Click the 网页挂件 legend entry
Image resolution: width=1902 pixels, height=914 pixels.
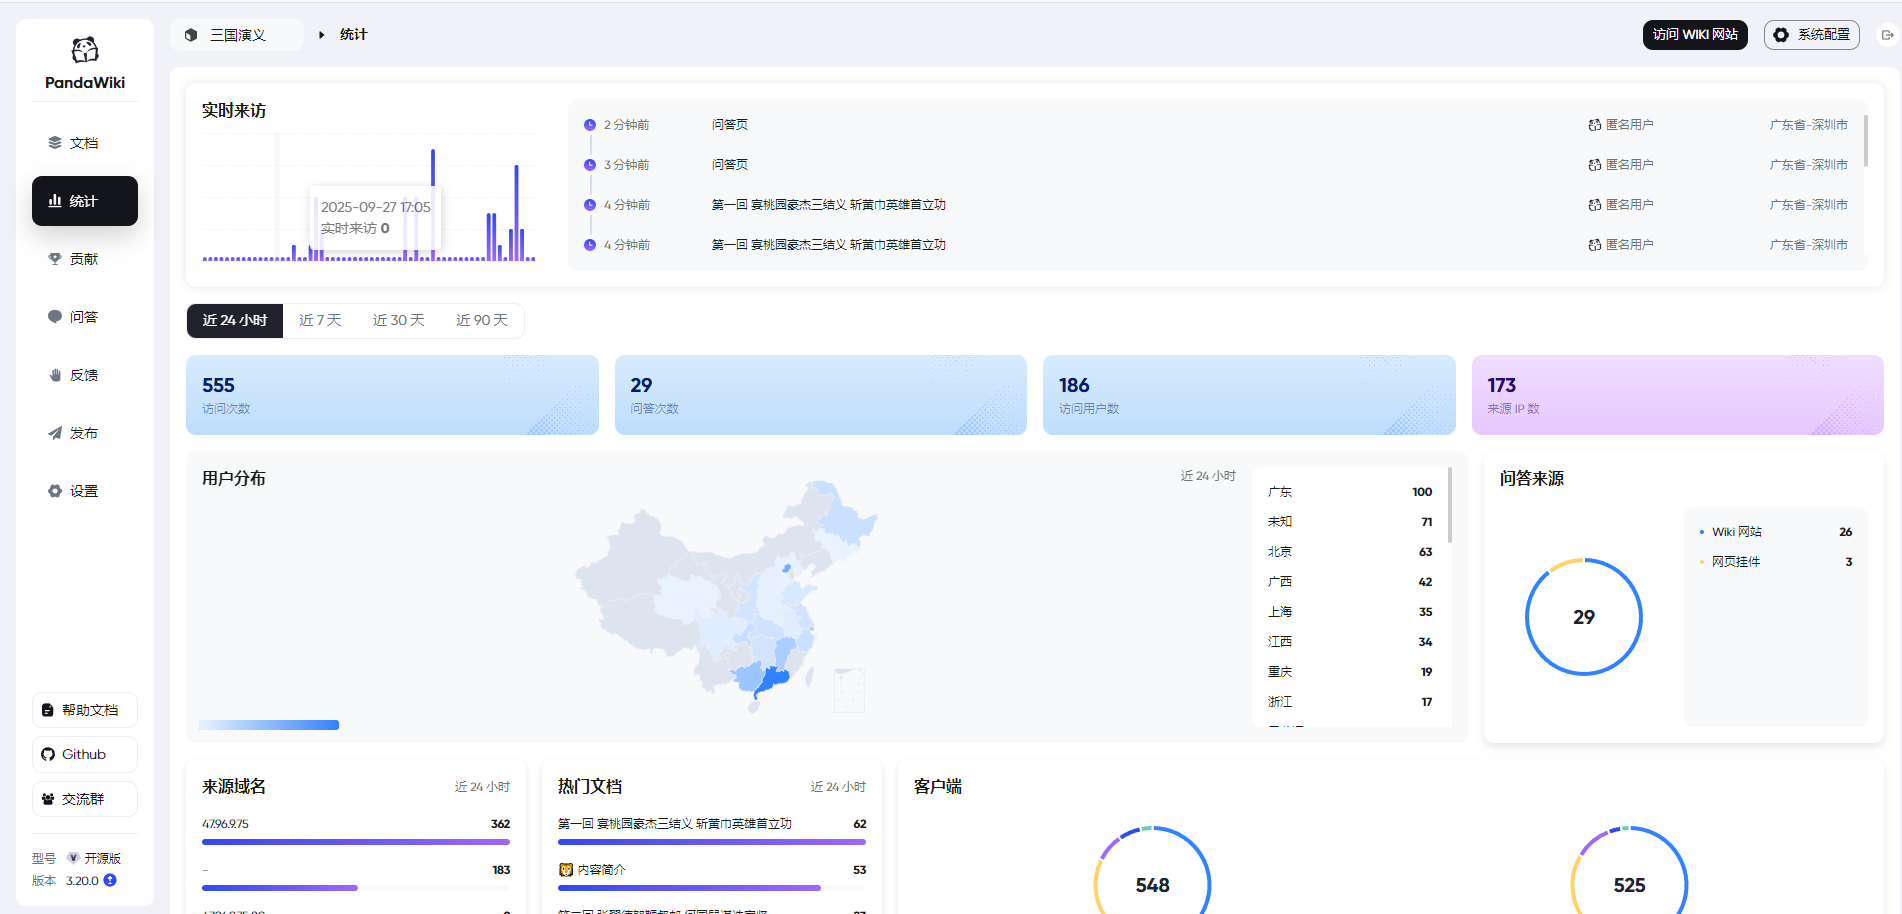[1775, 562]
